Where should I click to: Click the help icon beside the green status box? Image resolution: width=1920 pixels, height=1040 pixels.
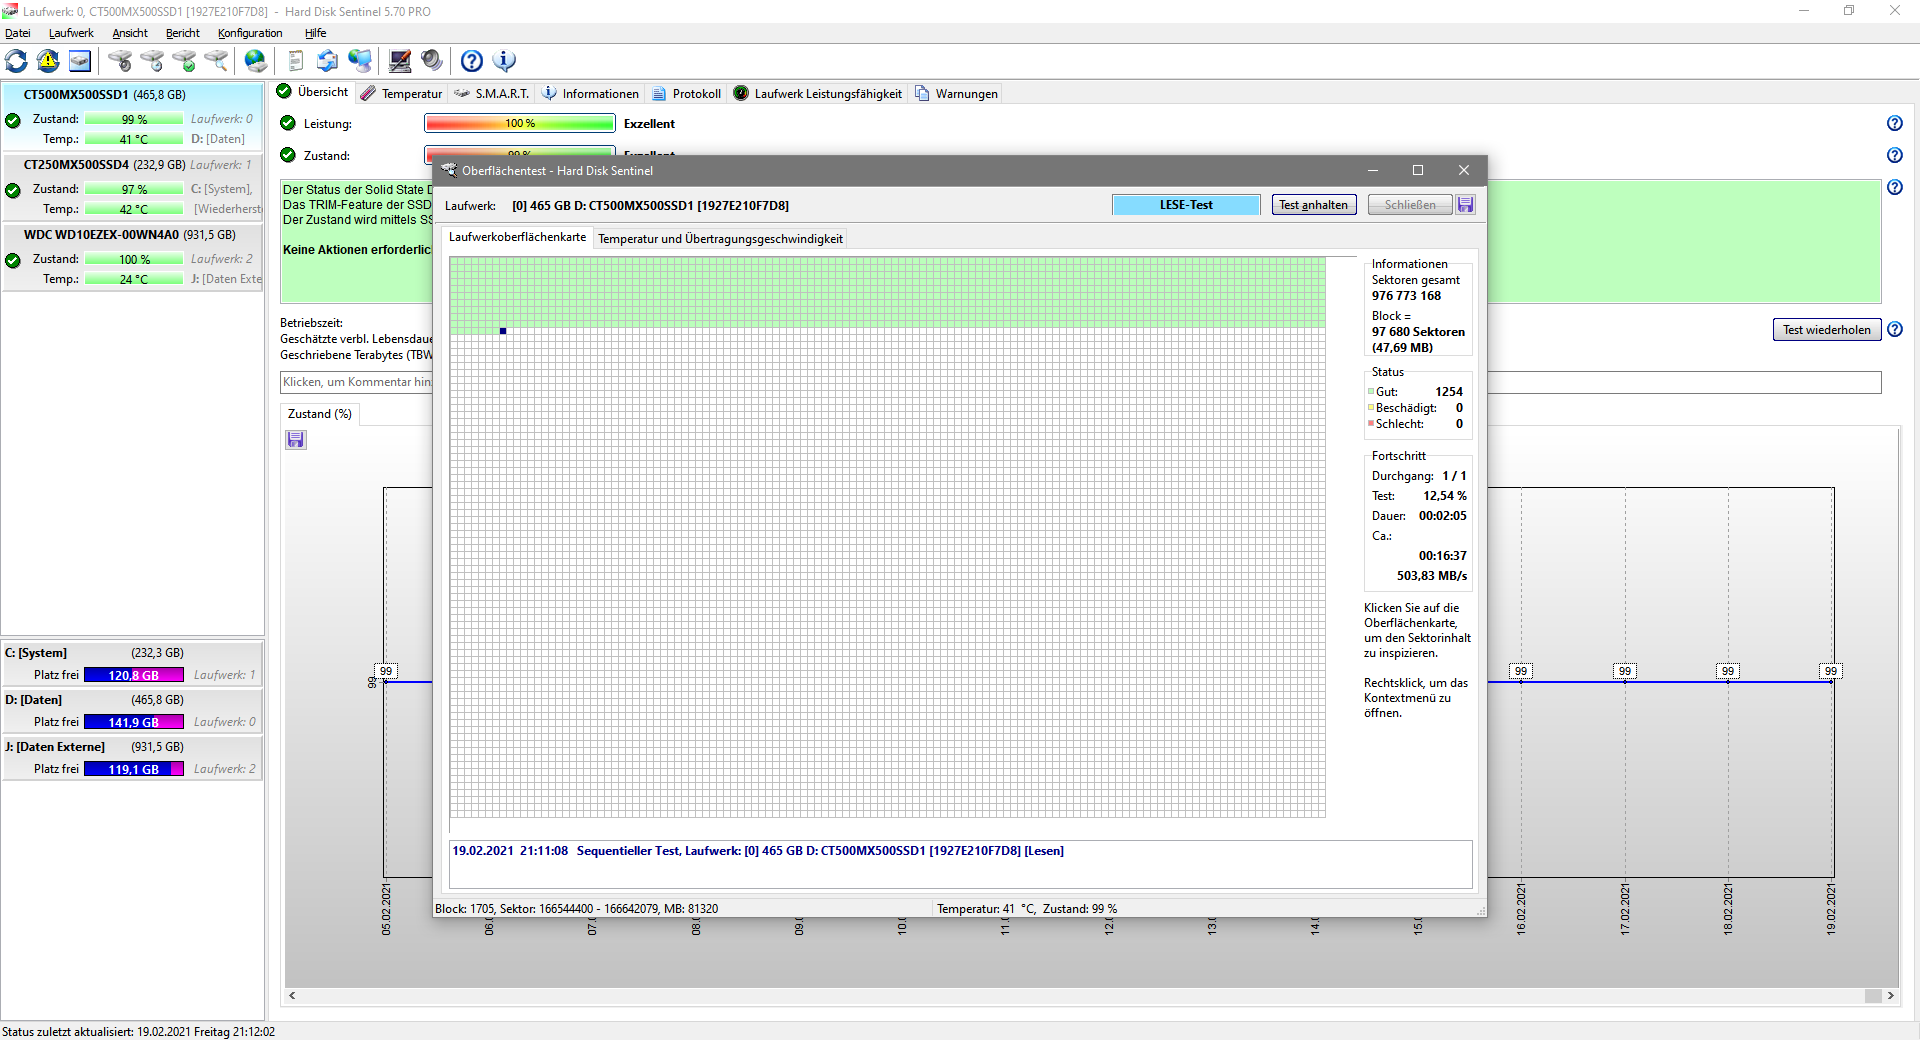tap(1895, 187)
